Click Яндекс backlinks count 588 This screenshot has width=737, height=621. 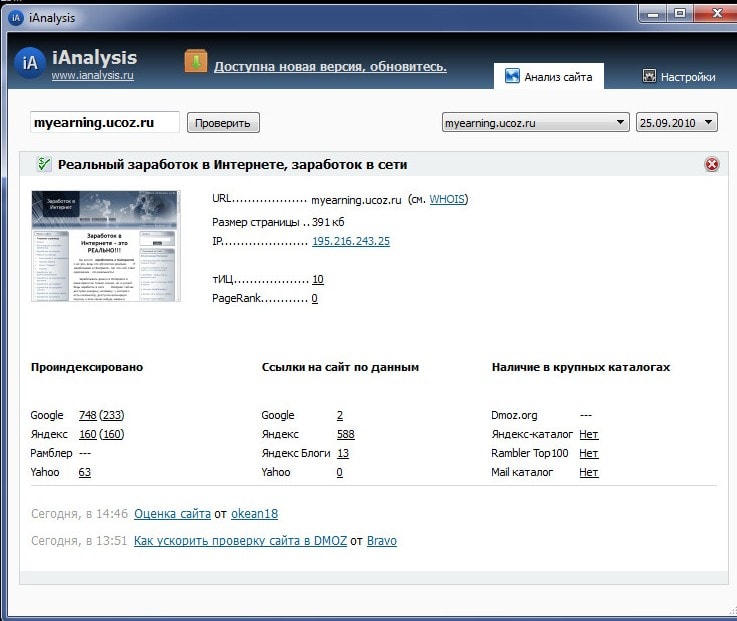345,434
